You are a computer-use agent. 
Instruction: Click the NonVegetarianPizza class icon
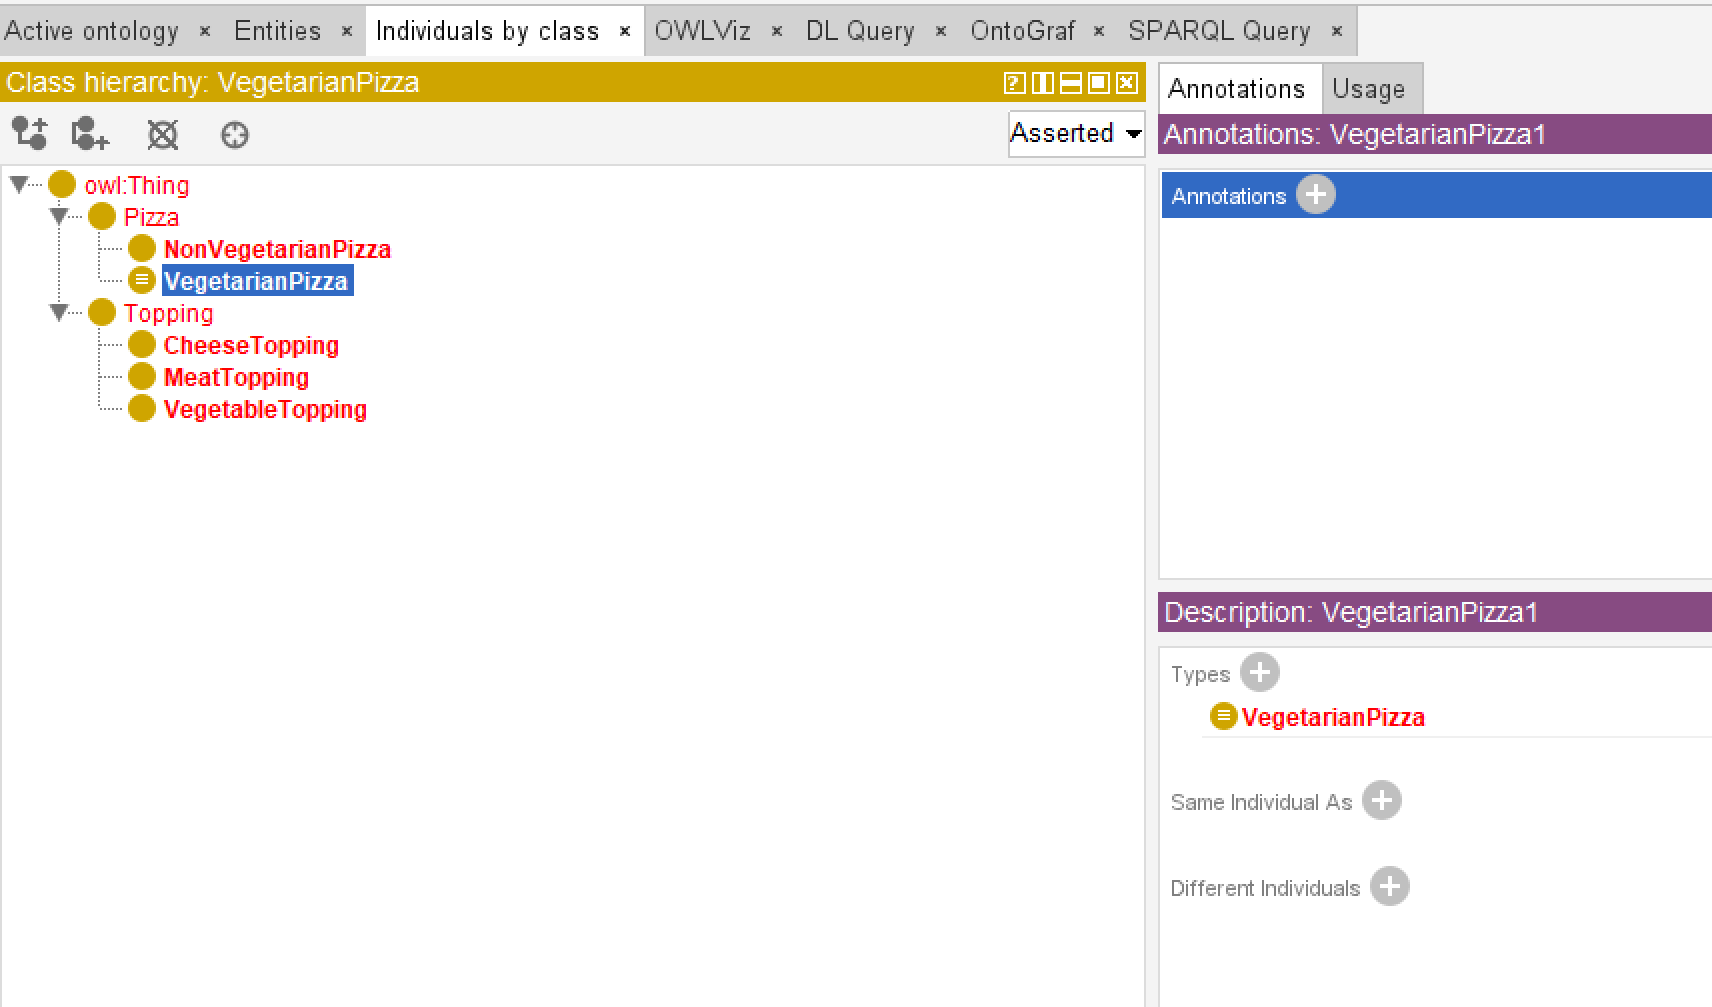tap(142, 248)
